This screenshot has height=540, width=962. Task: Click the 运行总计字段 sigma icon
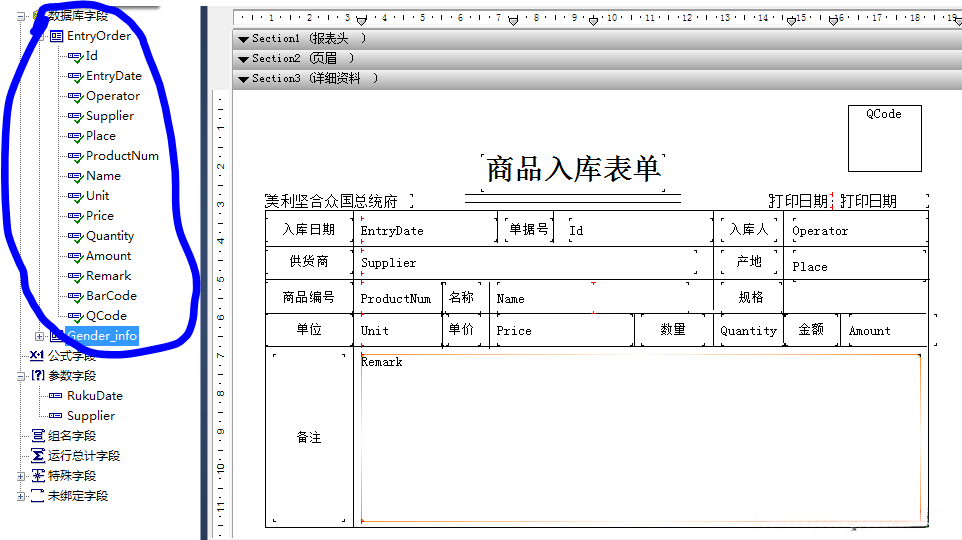point(37,456)
